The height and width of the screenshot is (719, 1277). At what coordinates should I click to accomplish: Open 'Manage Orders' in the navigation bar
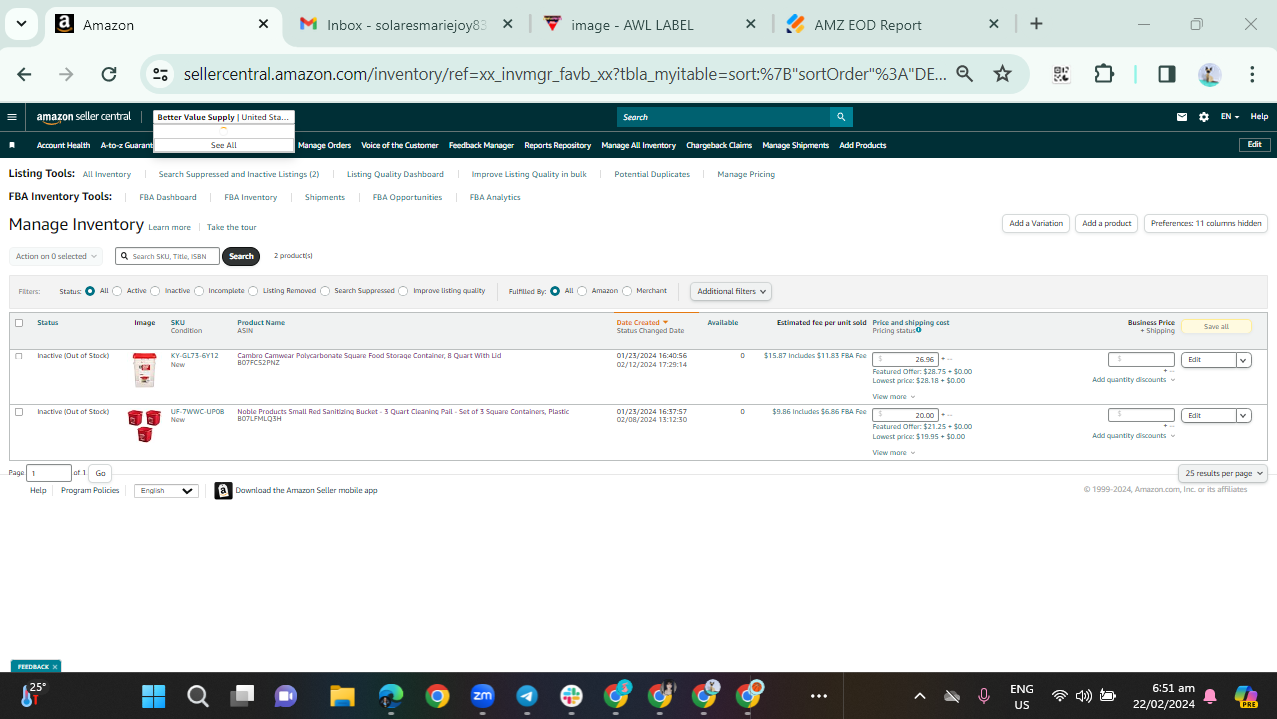point(324,145)
